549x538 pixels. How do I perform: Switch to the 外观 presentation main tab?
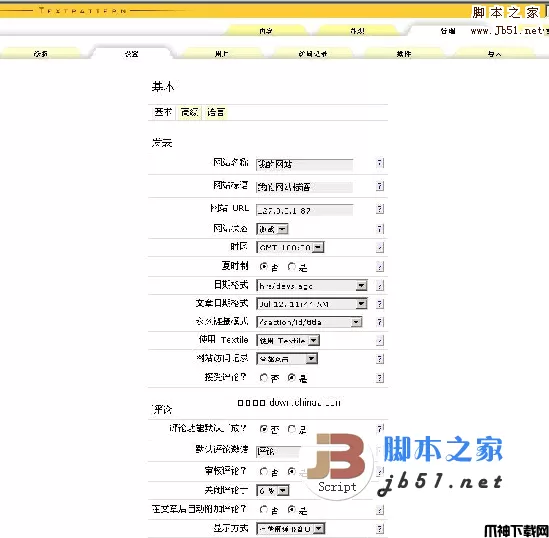357,31
